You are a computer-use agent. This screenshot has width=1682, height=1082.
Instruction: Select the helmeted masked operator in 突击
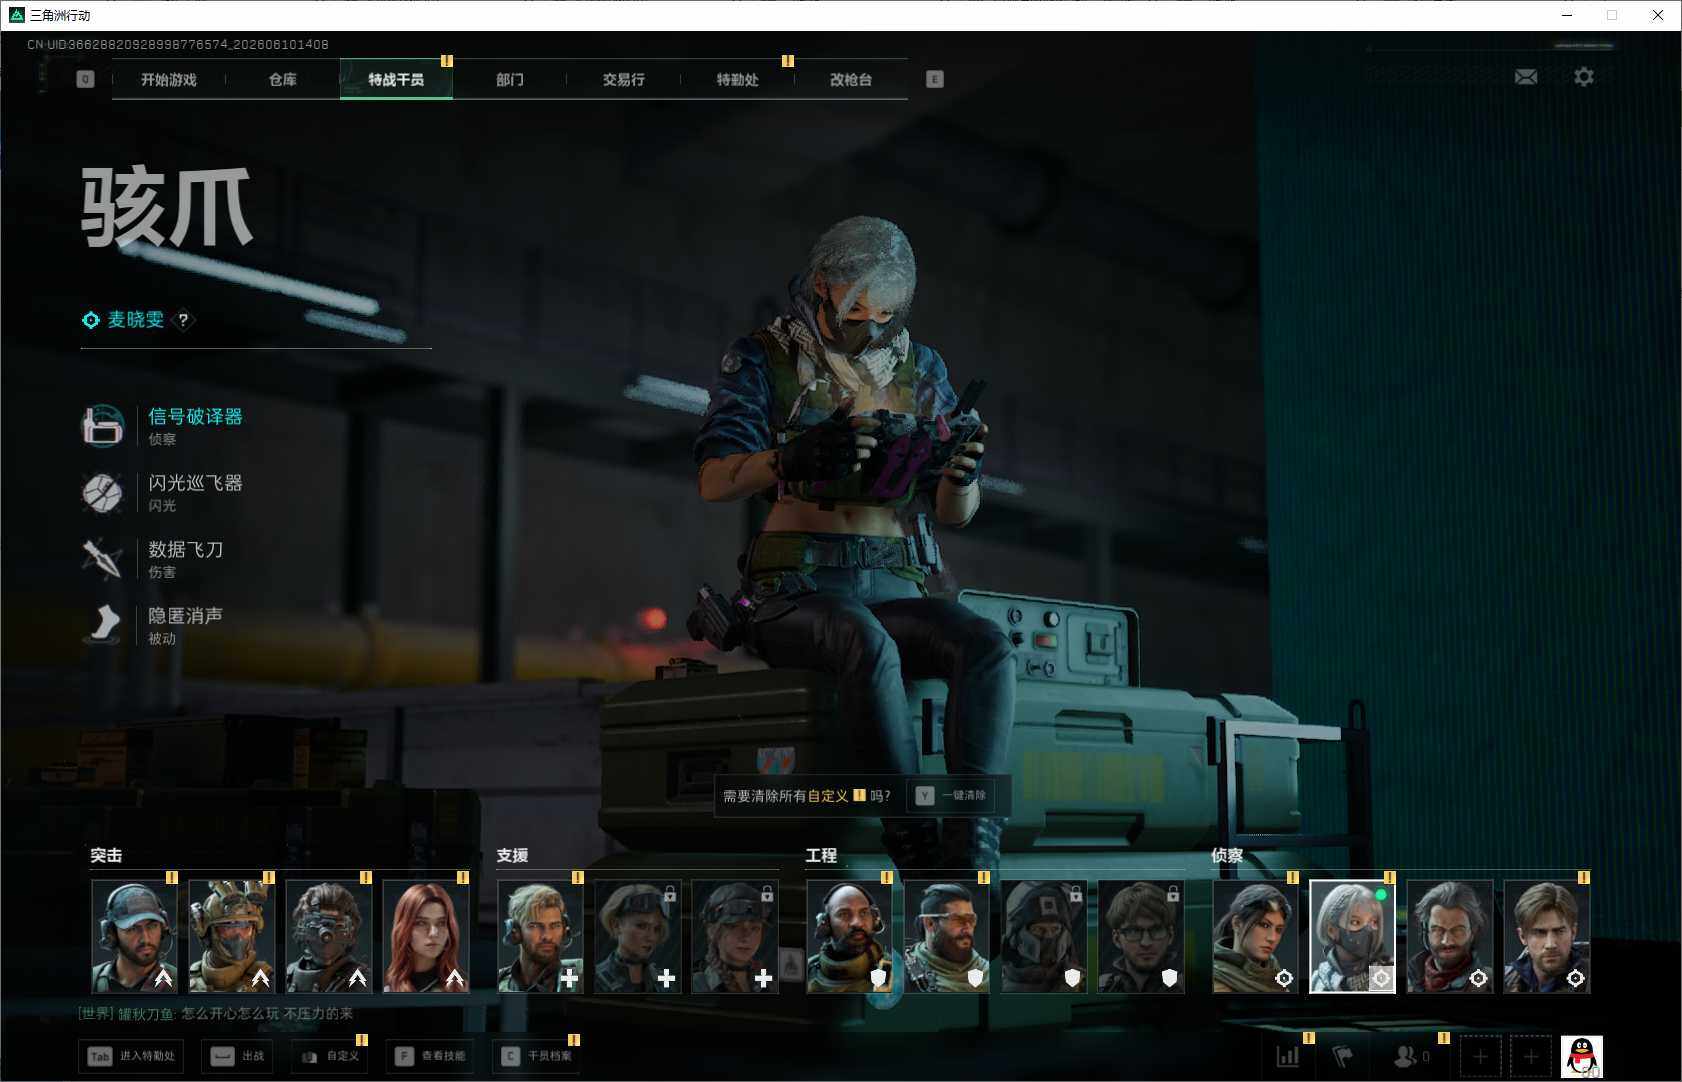pos(231,936)
